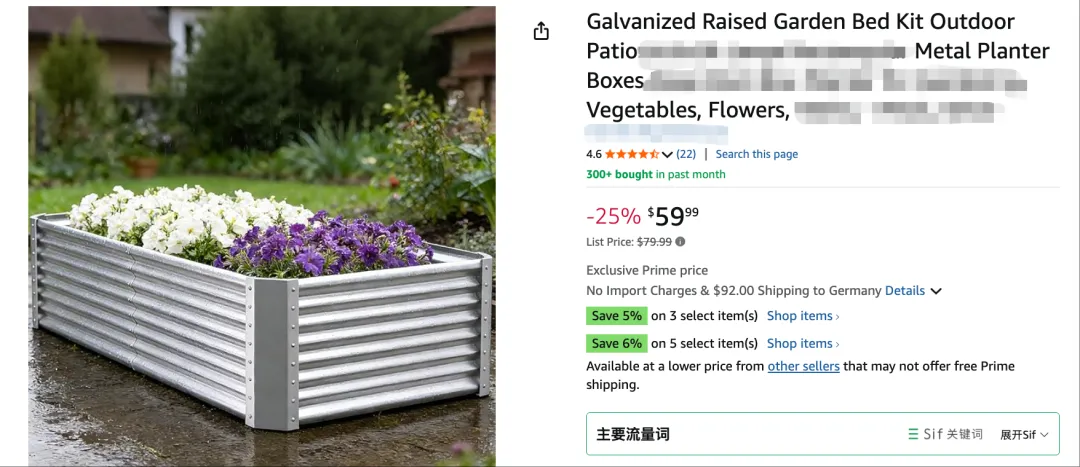
Task: Expand the 展开Sif dropdown
Action: pyautogui.click(x=1024, y=434)
